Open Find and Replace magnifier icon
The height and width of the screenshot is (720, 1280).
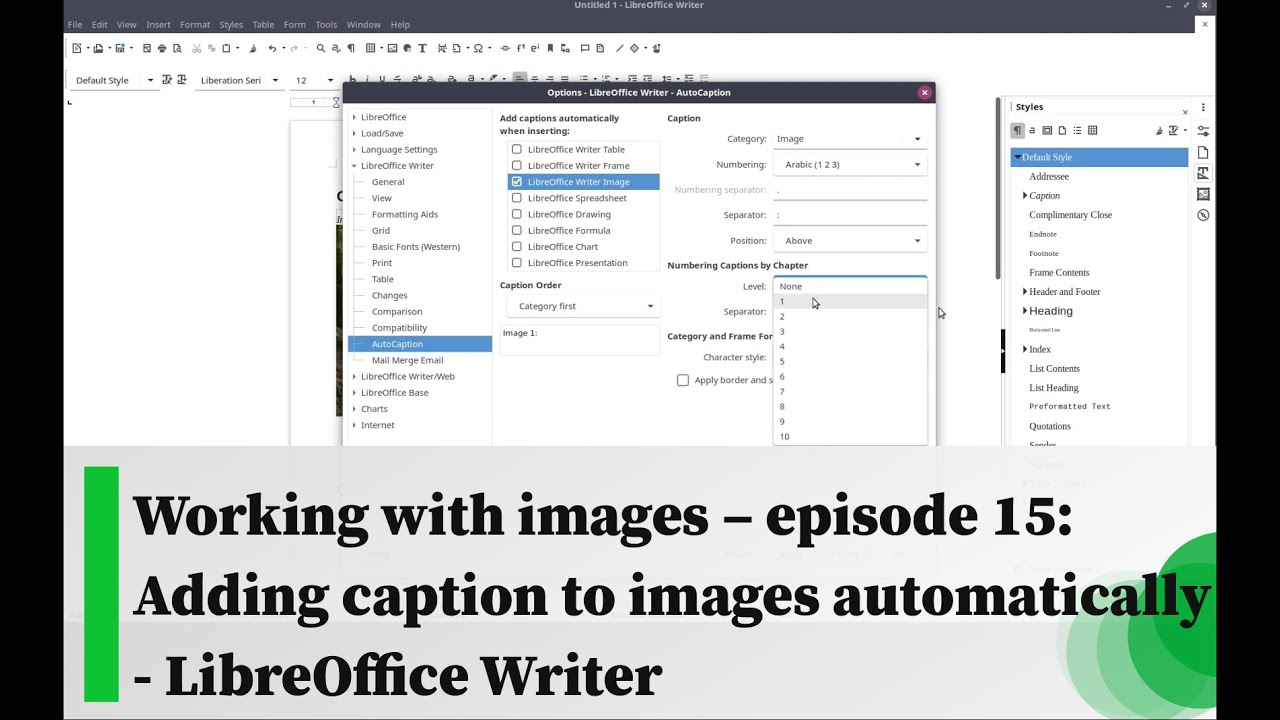tap(320, 48)
